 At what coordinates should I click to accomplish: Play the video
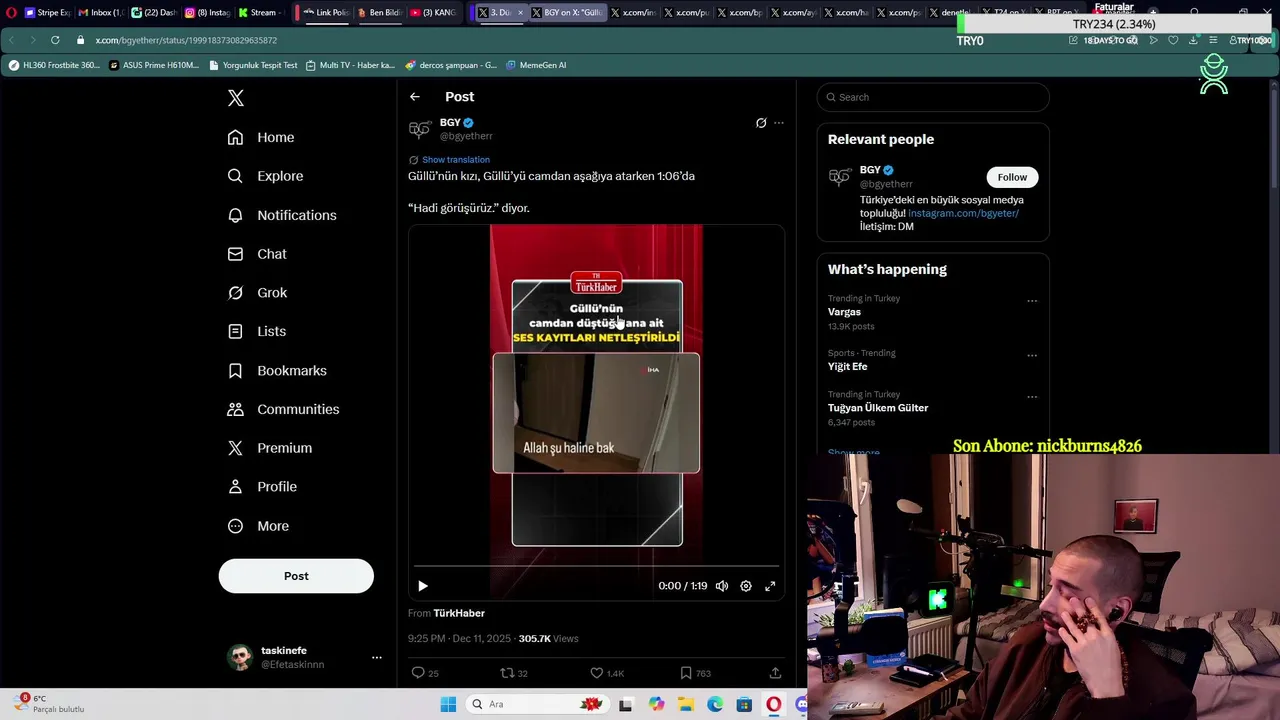(x=422, y=586)
